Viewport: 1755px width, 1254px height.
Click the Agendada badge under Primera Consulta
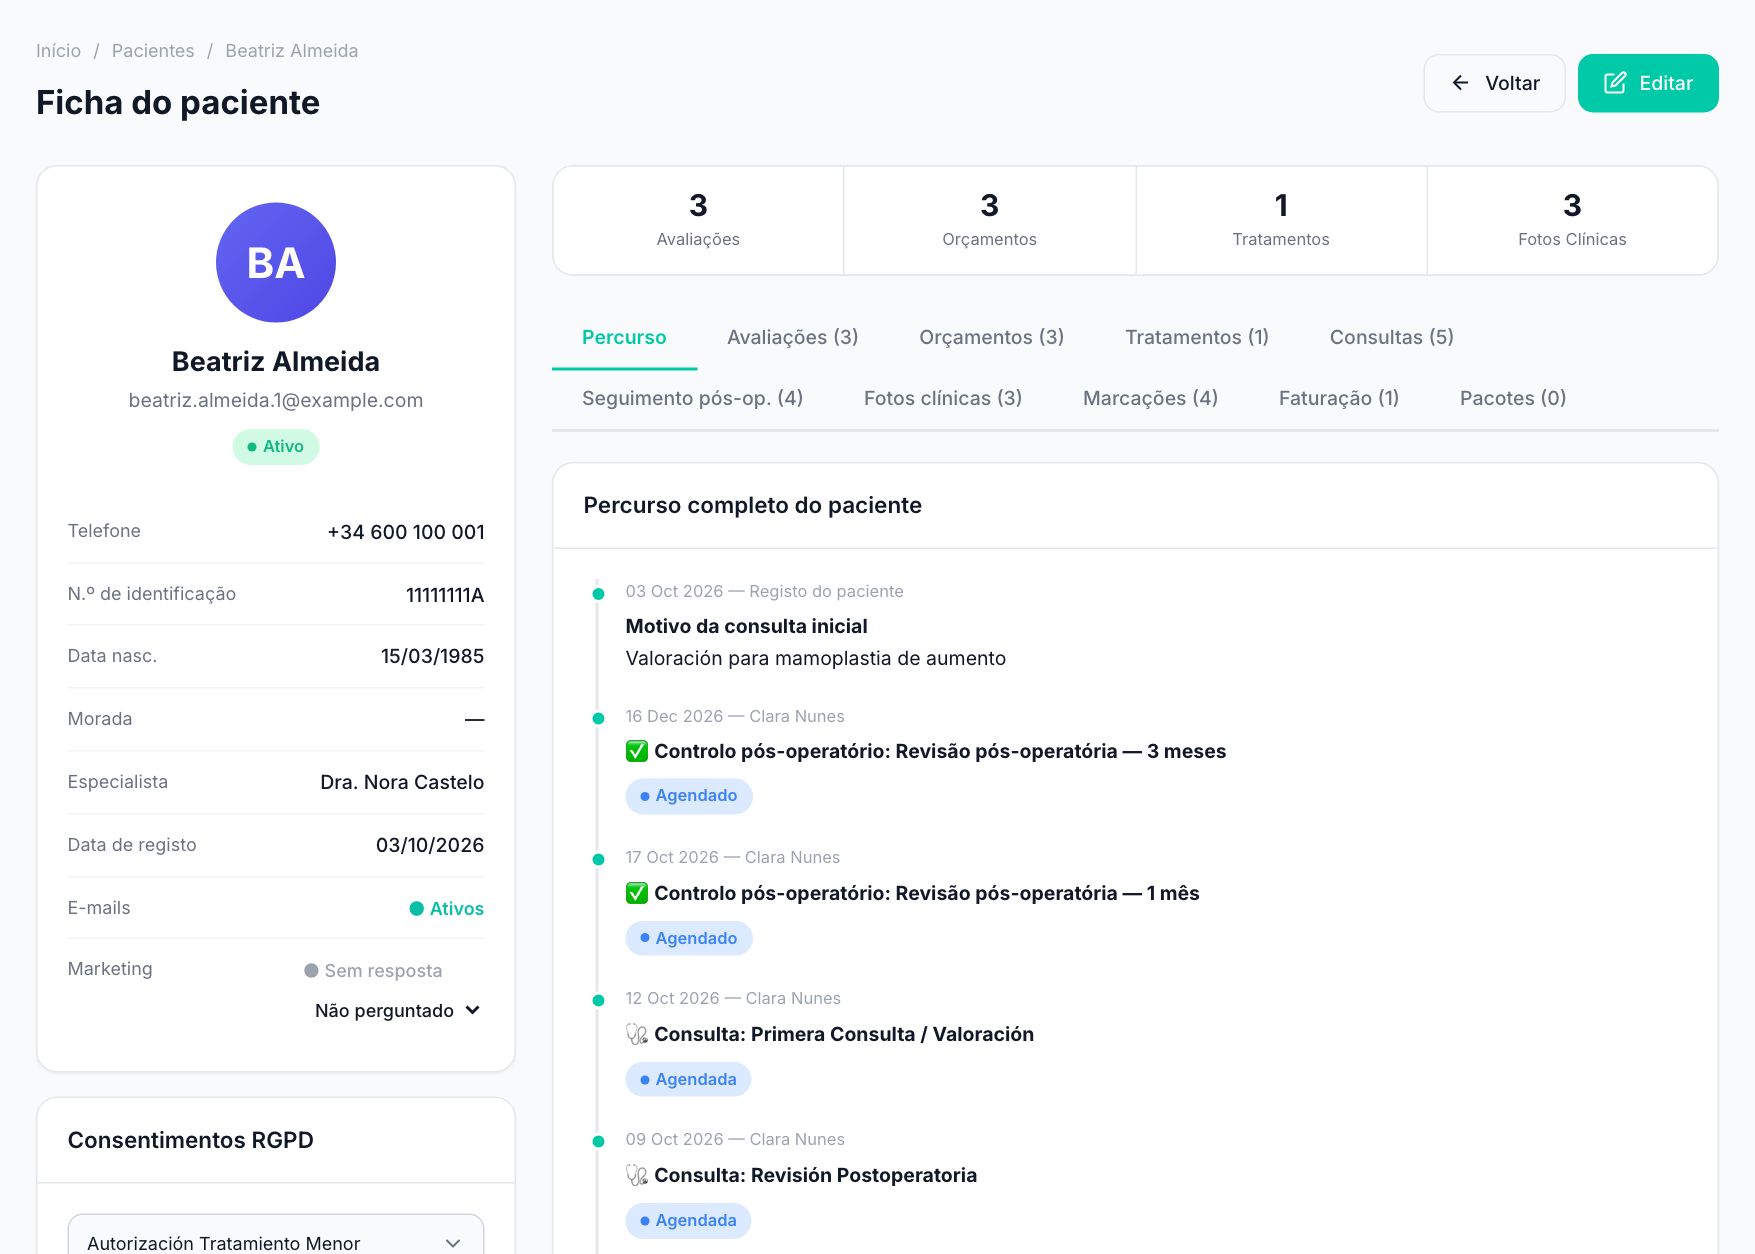[x=689, y=1079]
